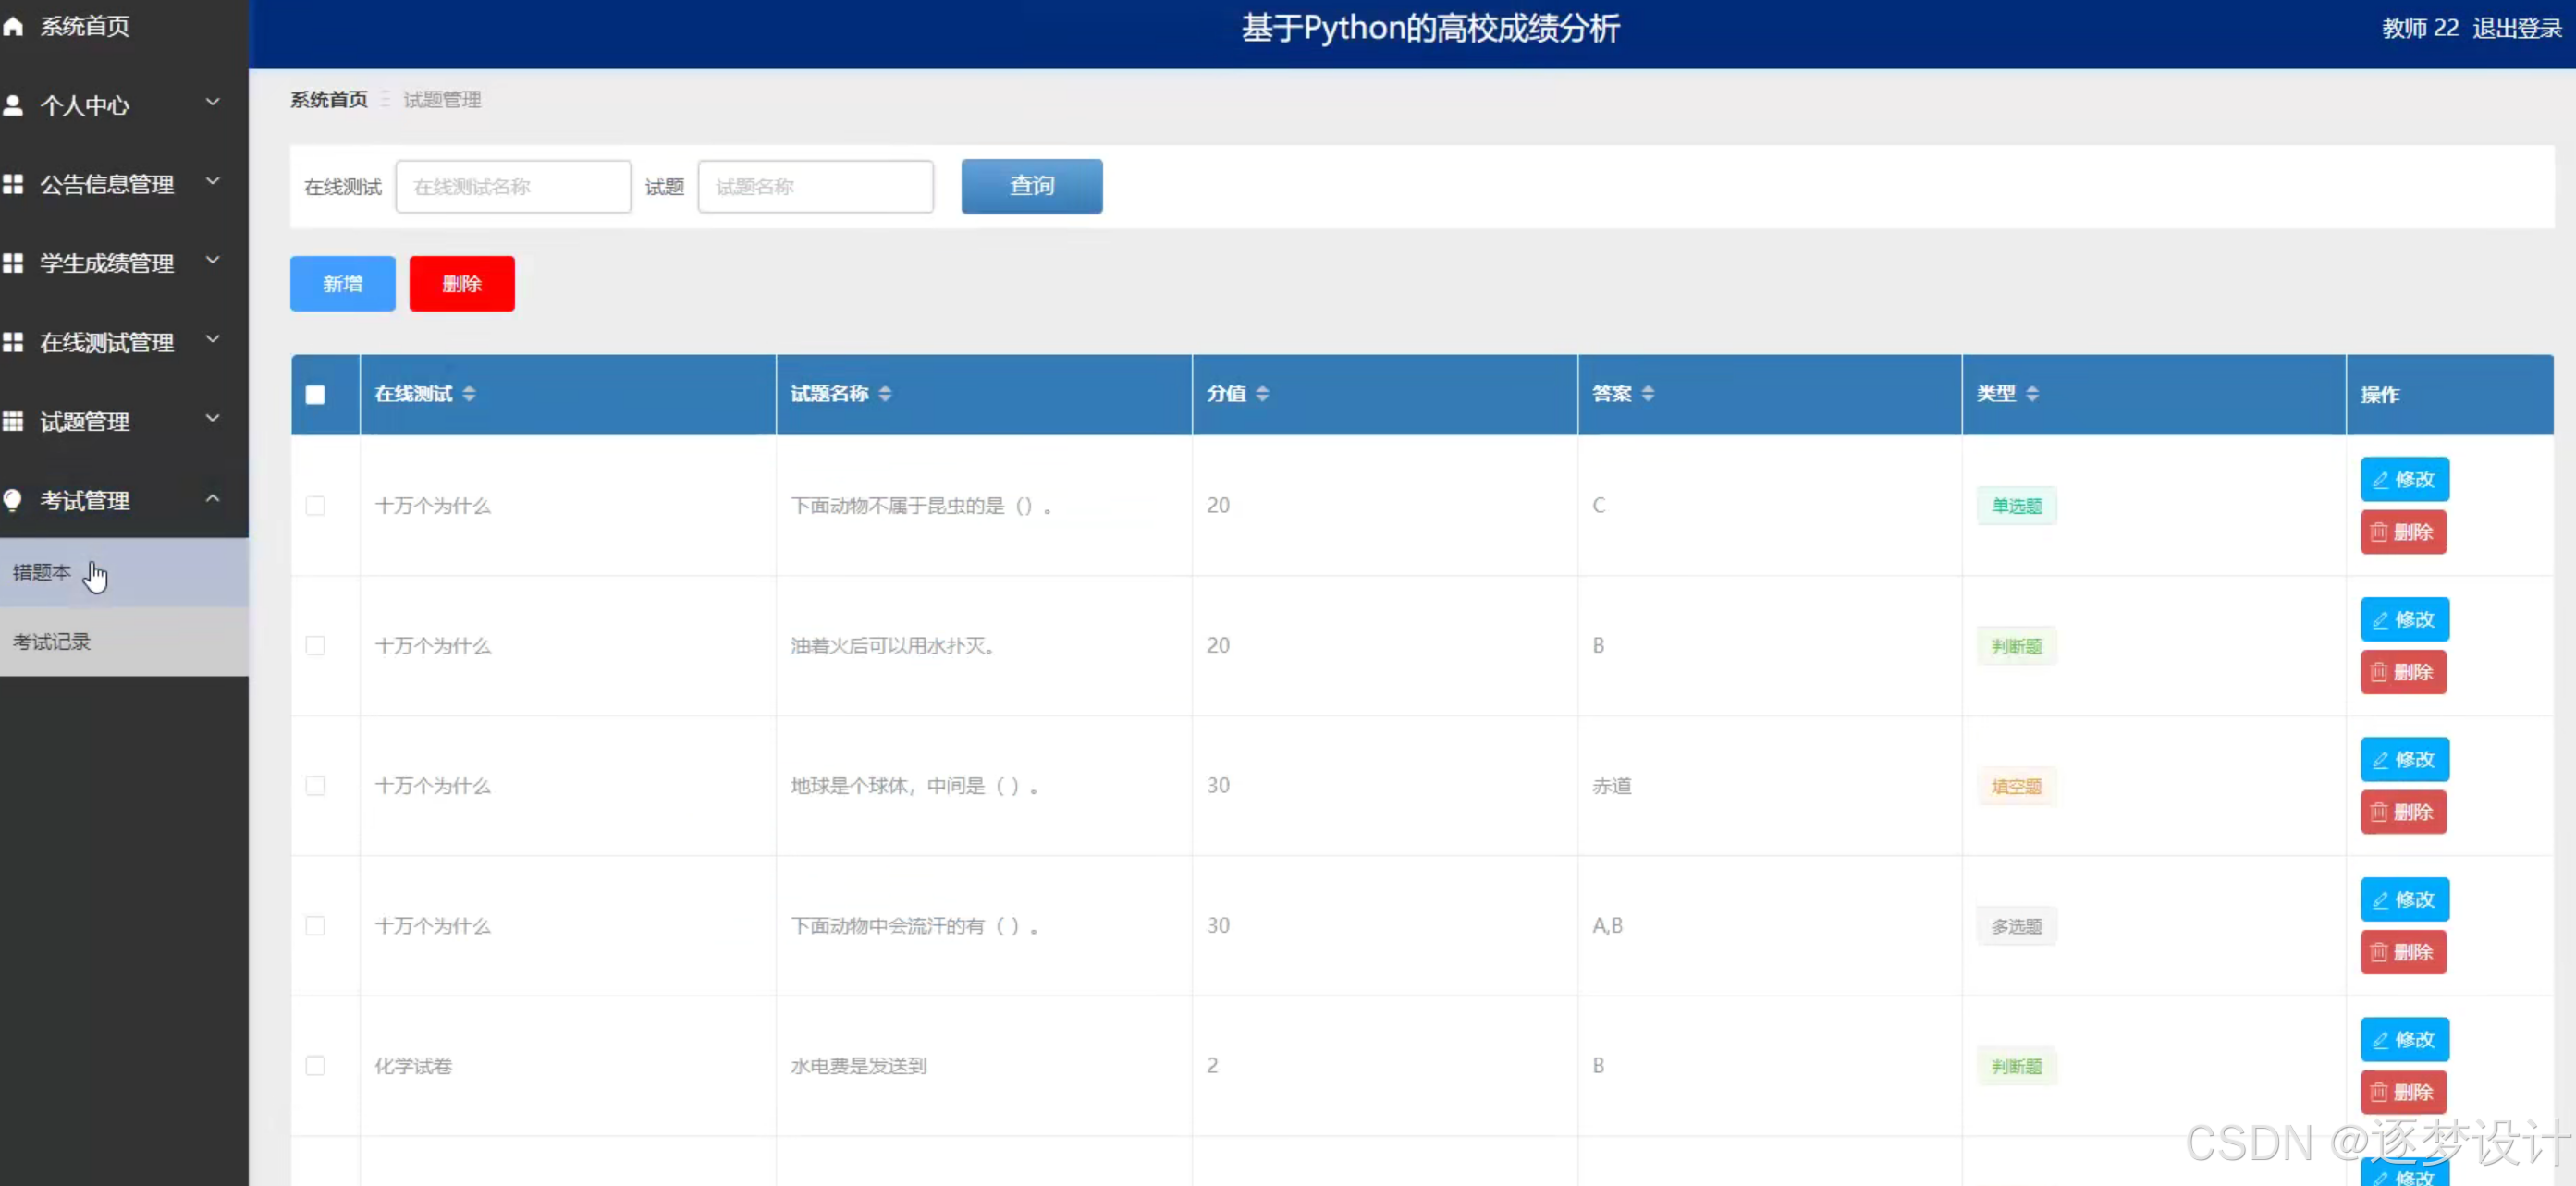Click the table icon beside 试题管理
Image resolution: width=2576 pixels, height=1186 pixels.
click(13, 421)
